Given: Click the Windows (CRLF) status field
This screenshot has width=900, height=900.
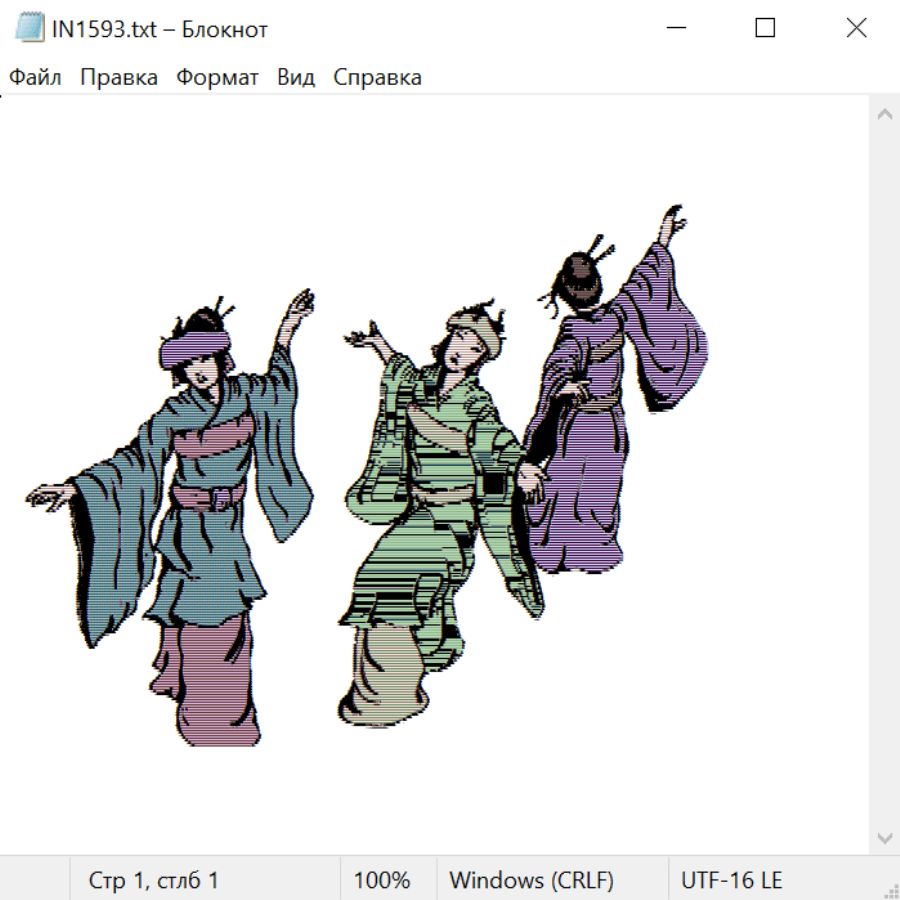Looking at the screenshot, I should point(531,880).
